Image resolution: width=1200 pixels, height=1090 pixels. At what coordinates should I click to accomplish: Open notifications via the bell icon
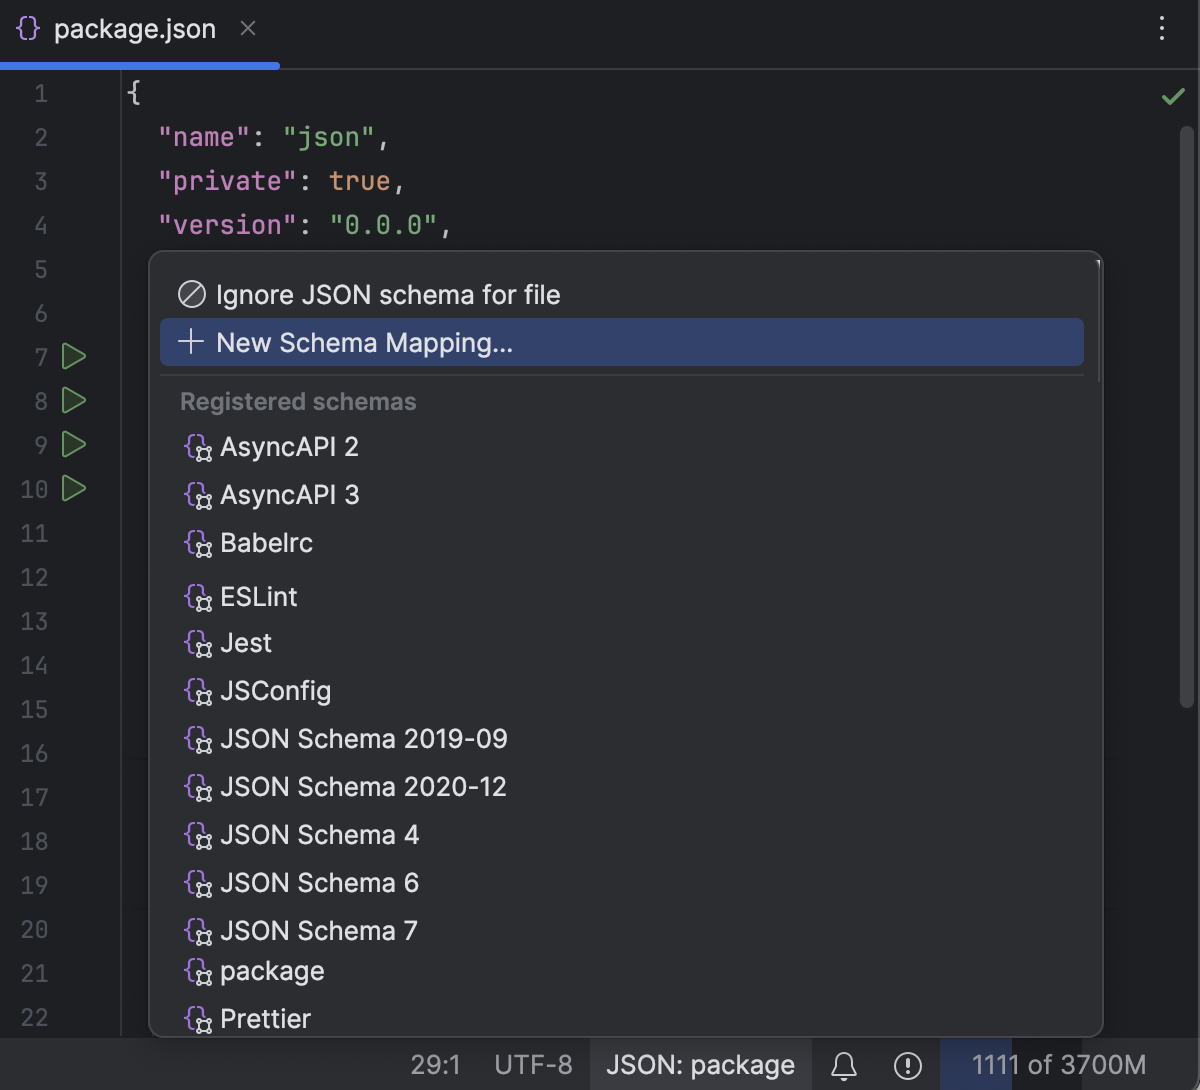[843, 1064]
